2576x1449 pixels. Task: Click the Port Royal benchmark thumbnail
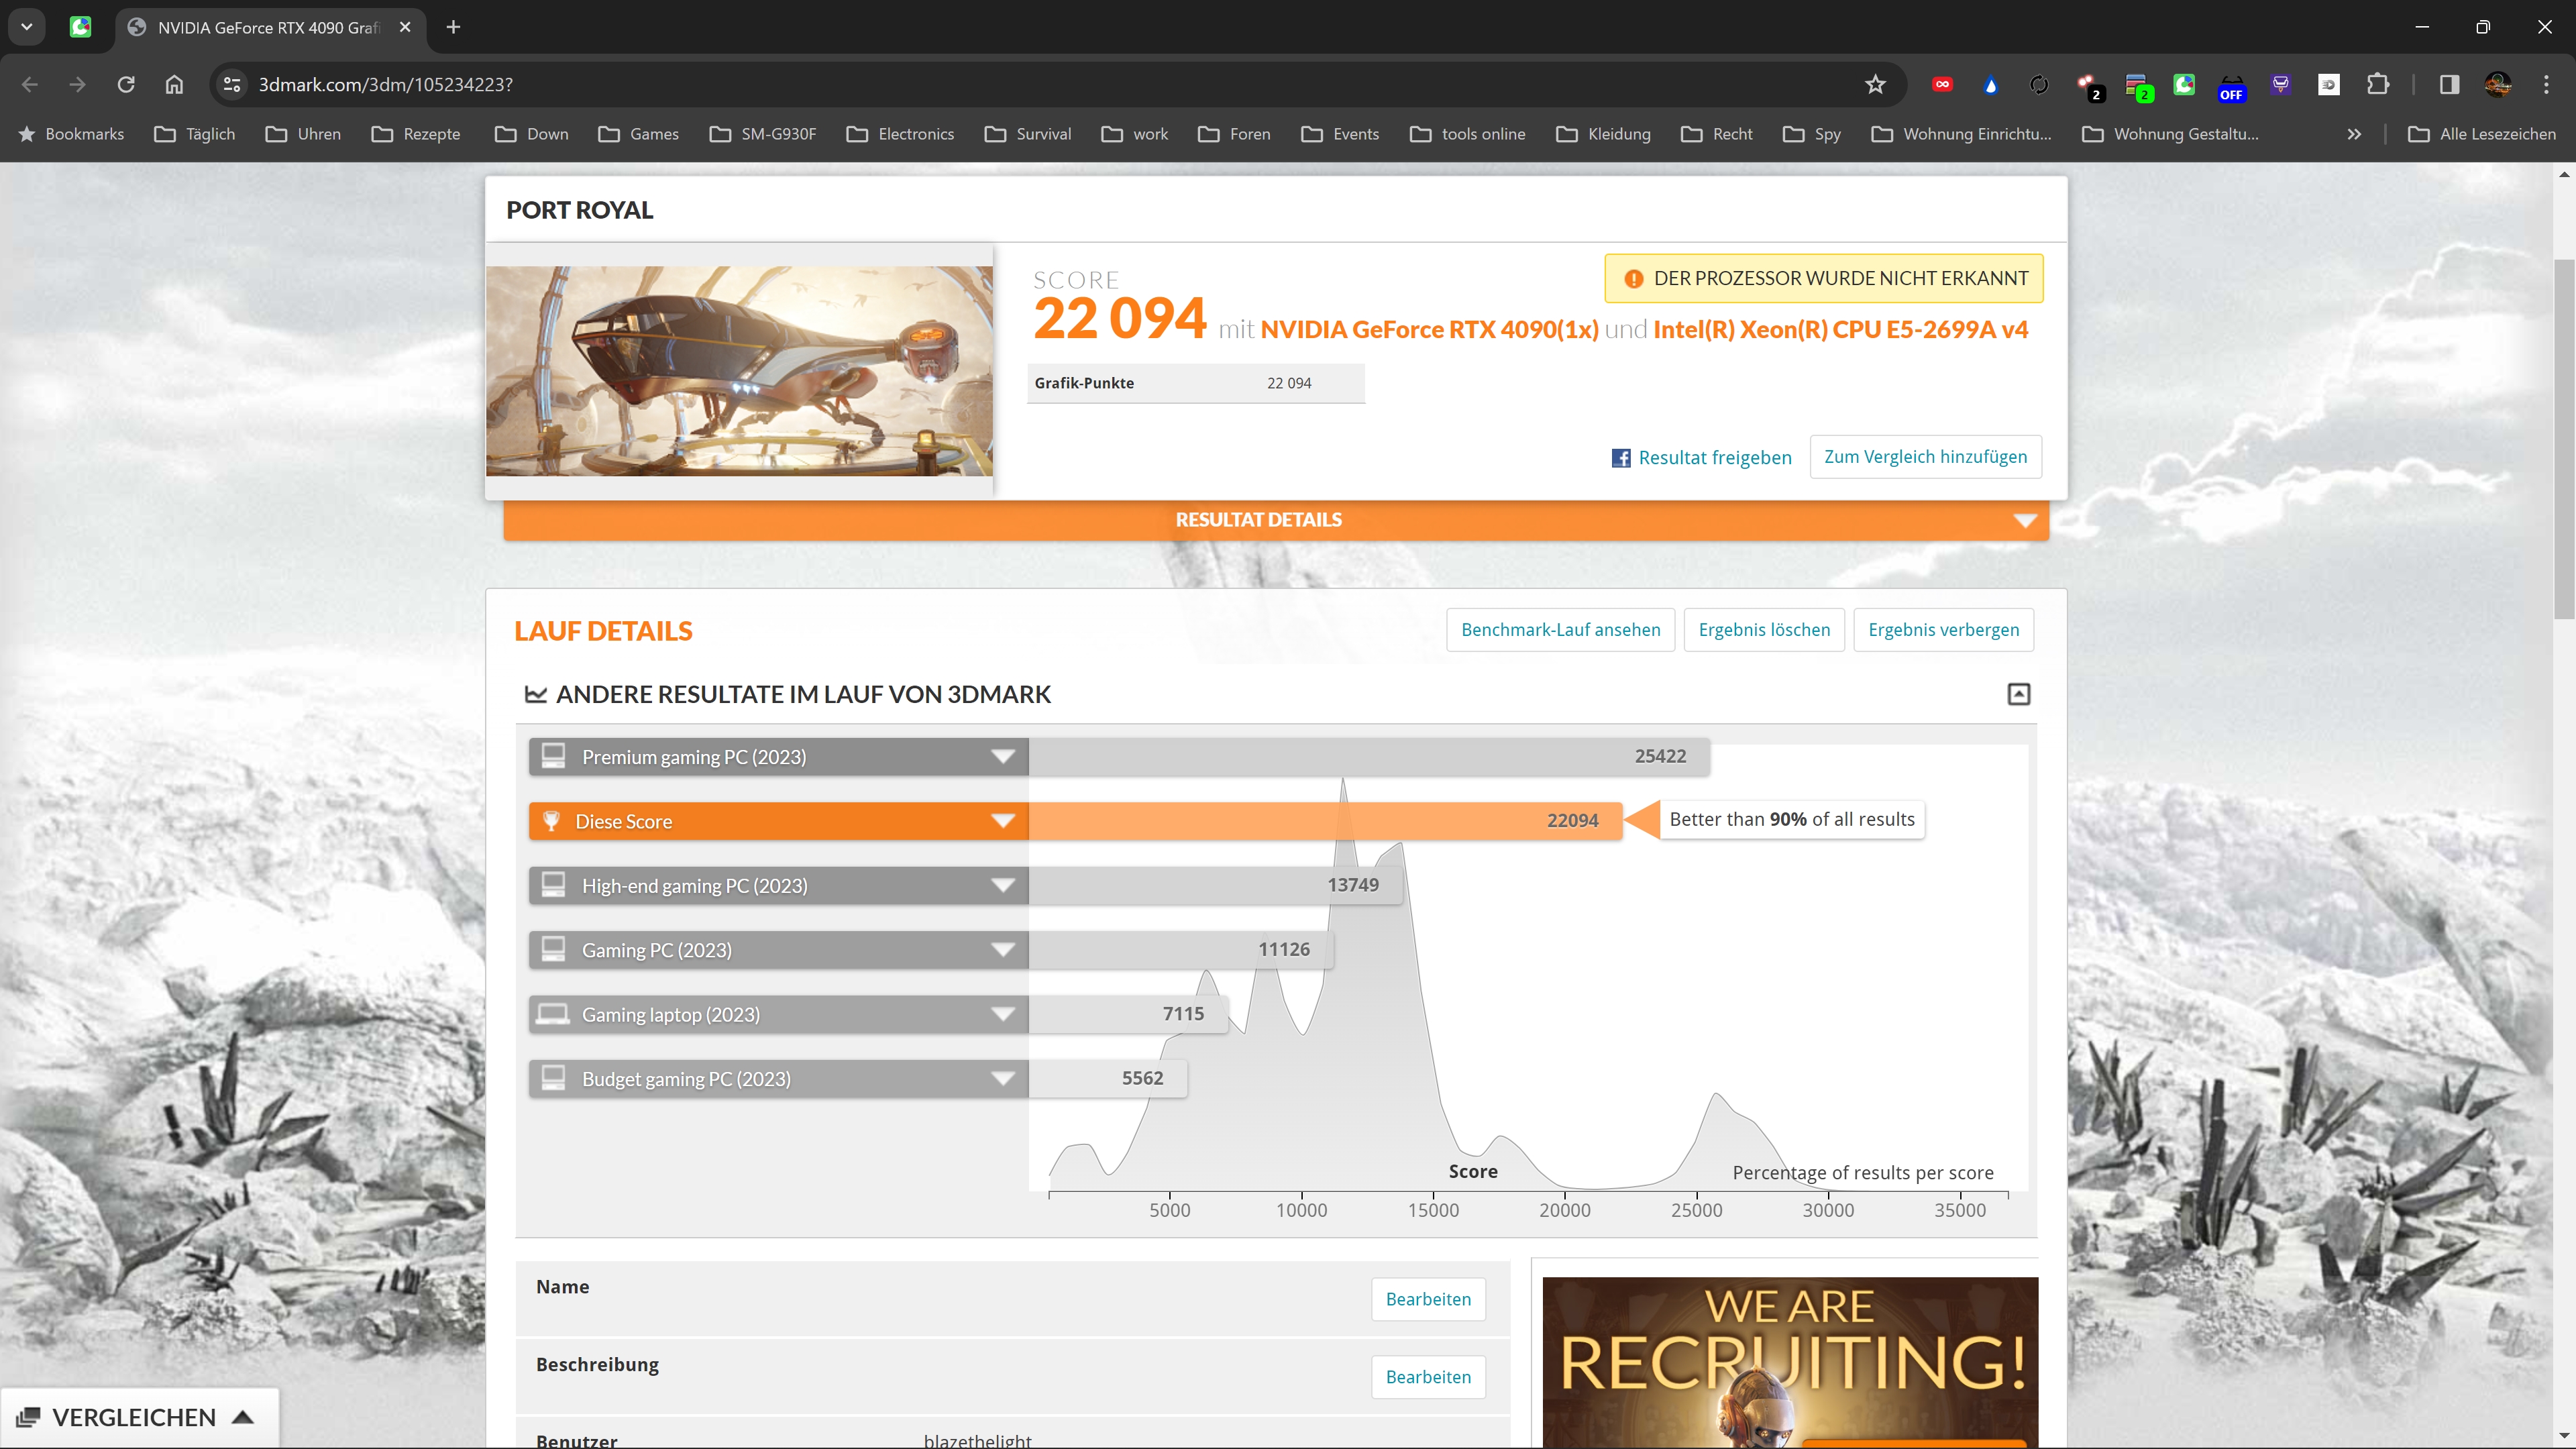pos(739,371)
